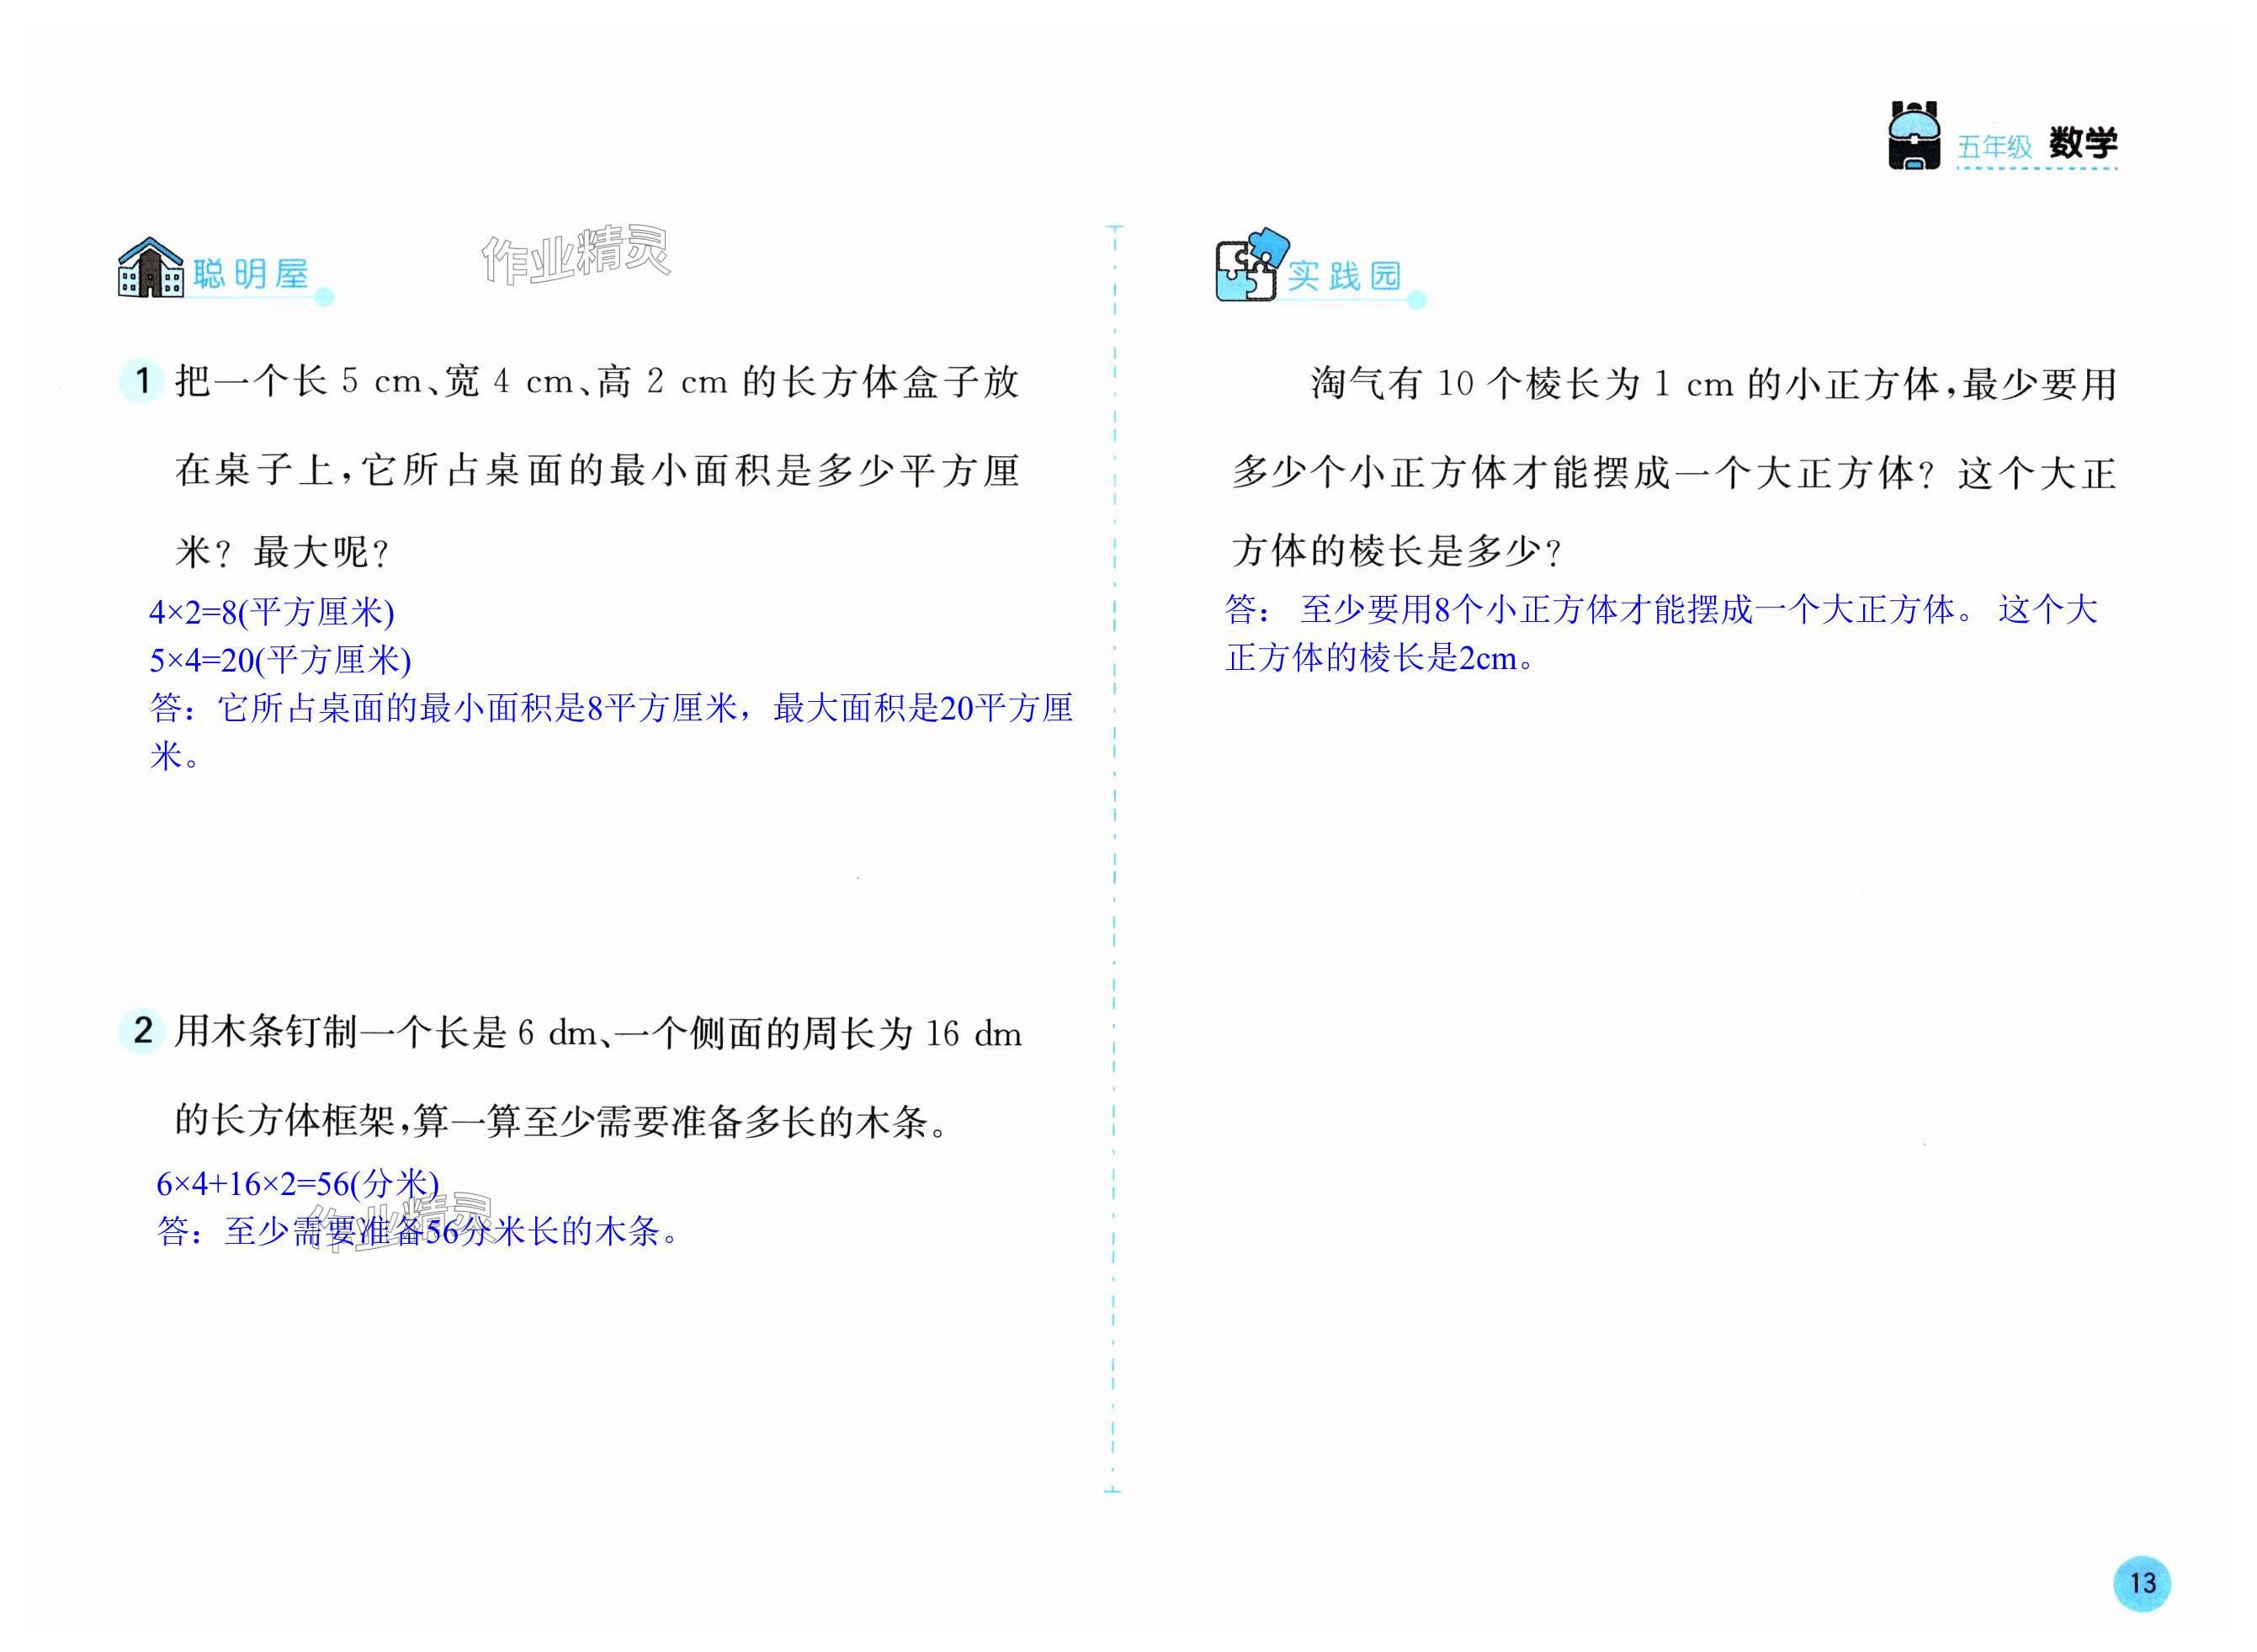Click the 数学 subject title
Image resolution: width=2257 pixels, height=1652 pixels.
2082,143
